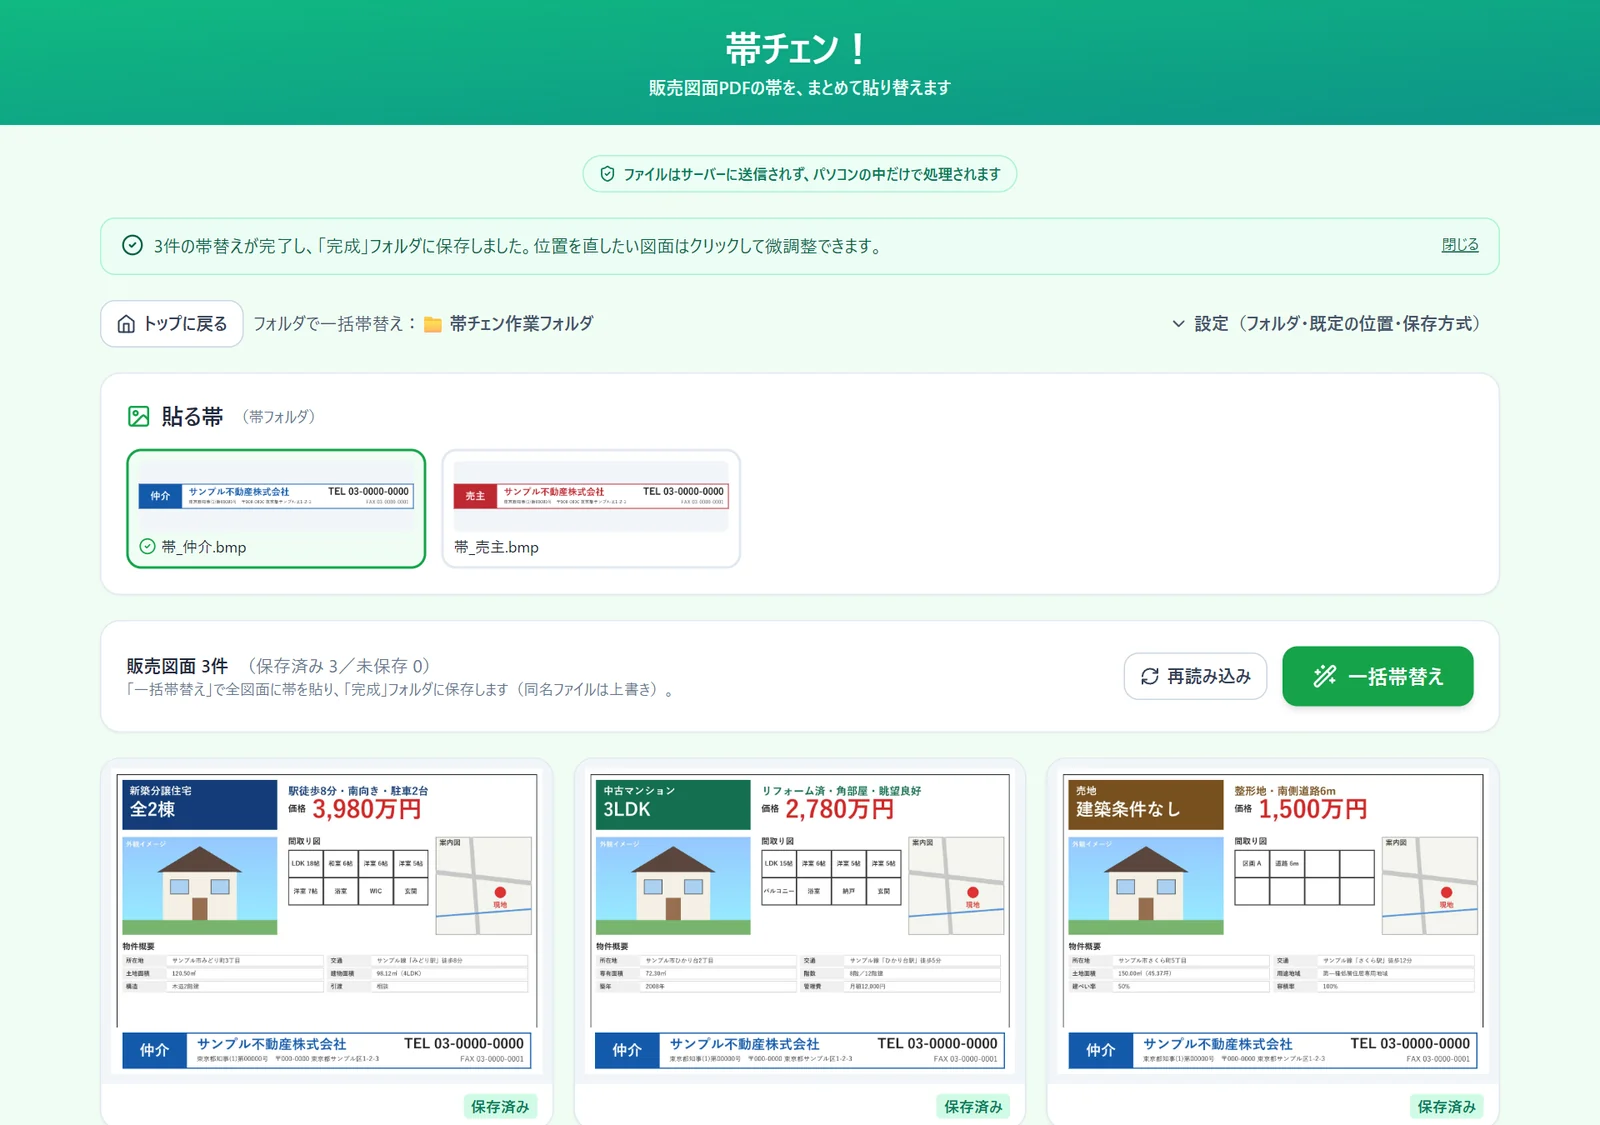Click the check-circle icon in the completion message

click(132, 245)
